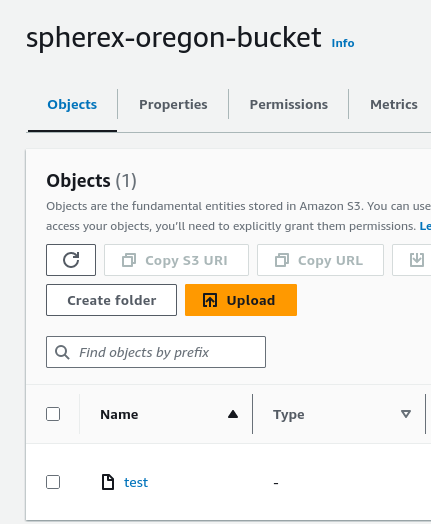Sort by the Name column ascending arrow
Viewport: 431px width, 524px height.
coord(233,414)
